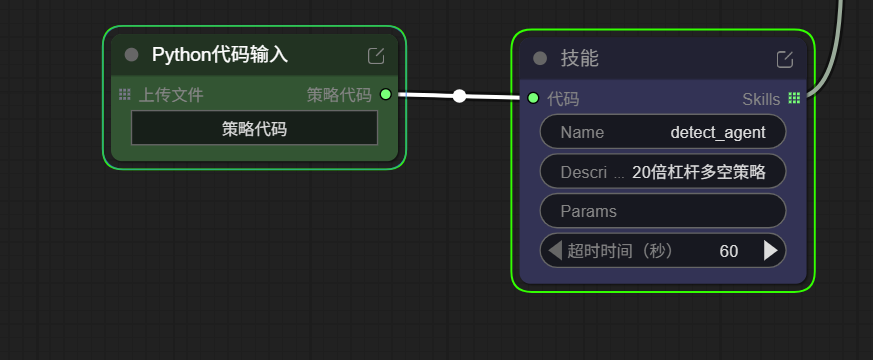Open the edit icon on Python代码输入 node

pyautogui.click(x=376, y=56)
